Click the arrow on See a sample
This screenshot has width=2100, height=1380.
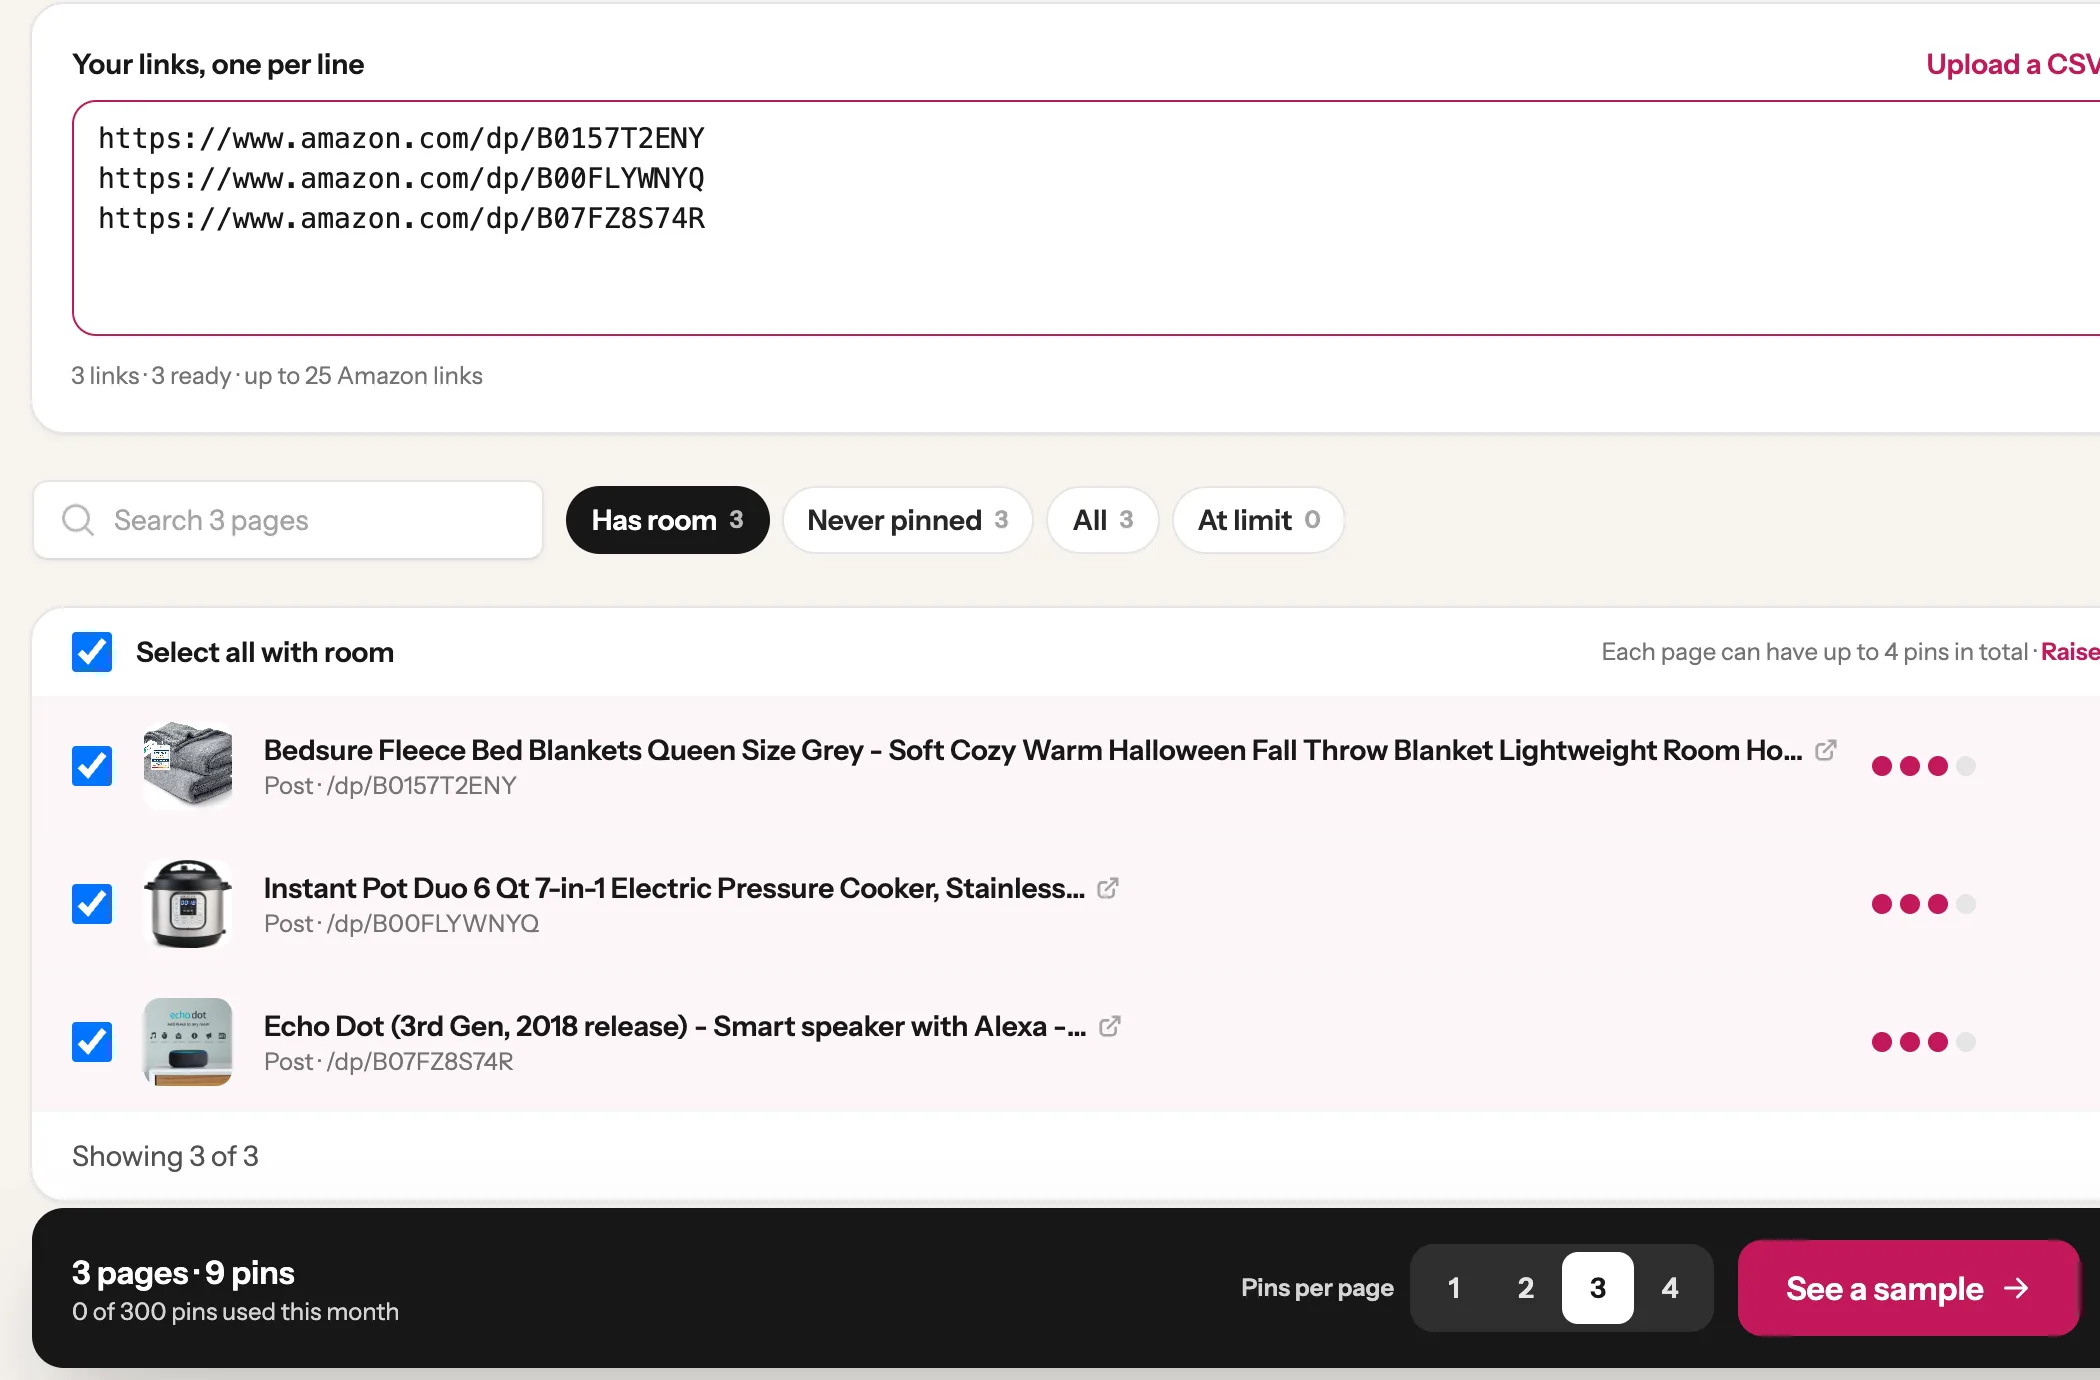2017,1288
